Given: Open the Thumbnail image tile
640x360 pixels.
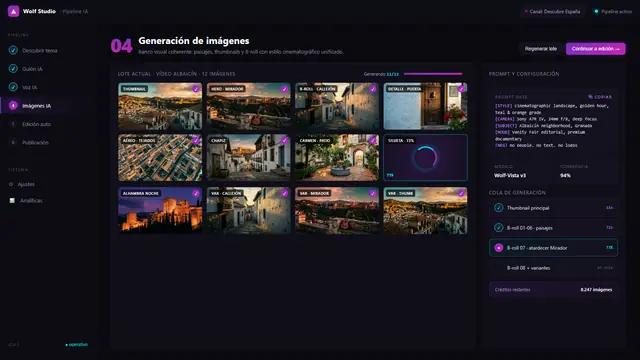Looking at the screenshot, I should coord(160,106).
